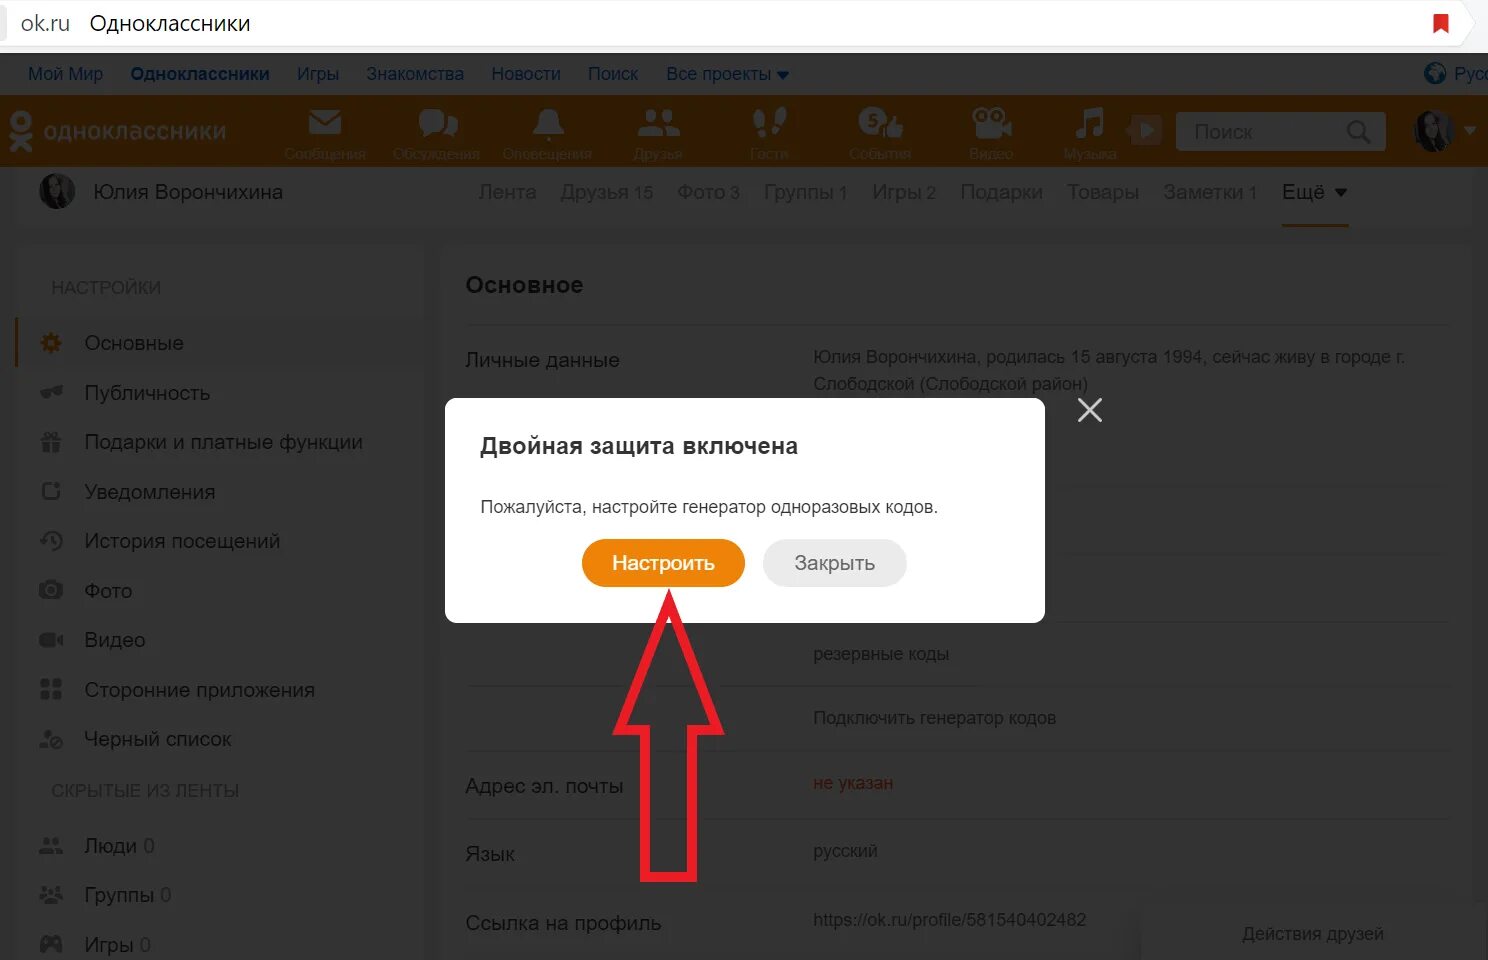Select Основные gear icon in settings

pyautogui.click(x=51, y=343)
